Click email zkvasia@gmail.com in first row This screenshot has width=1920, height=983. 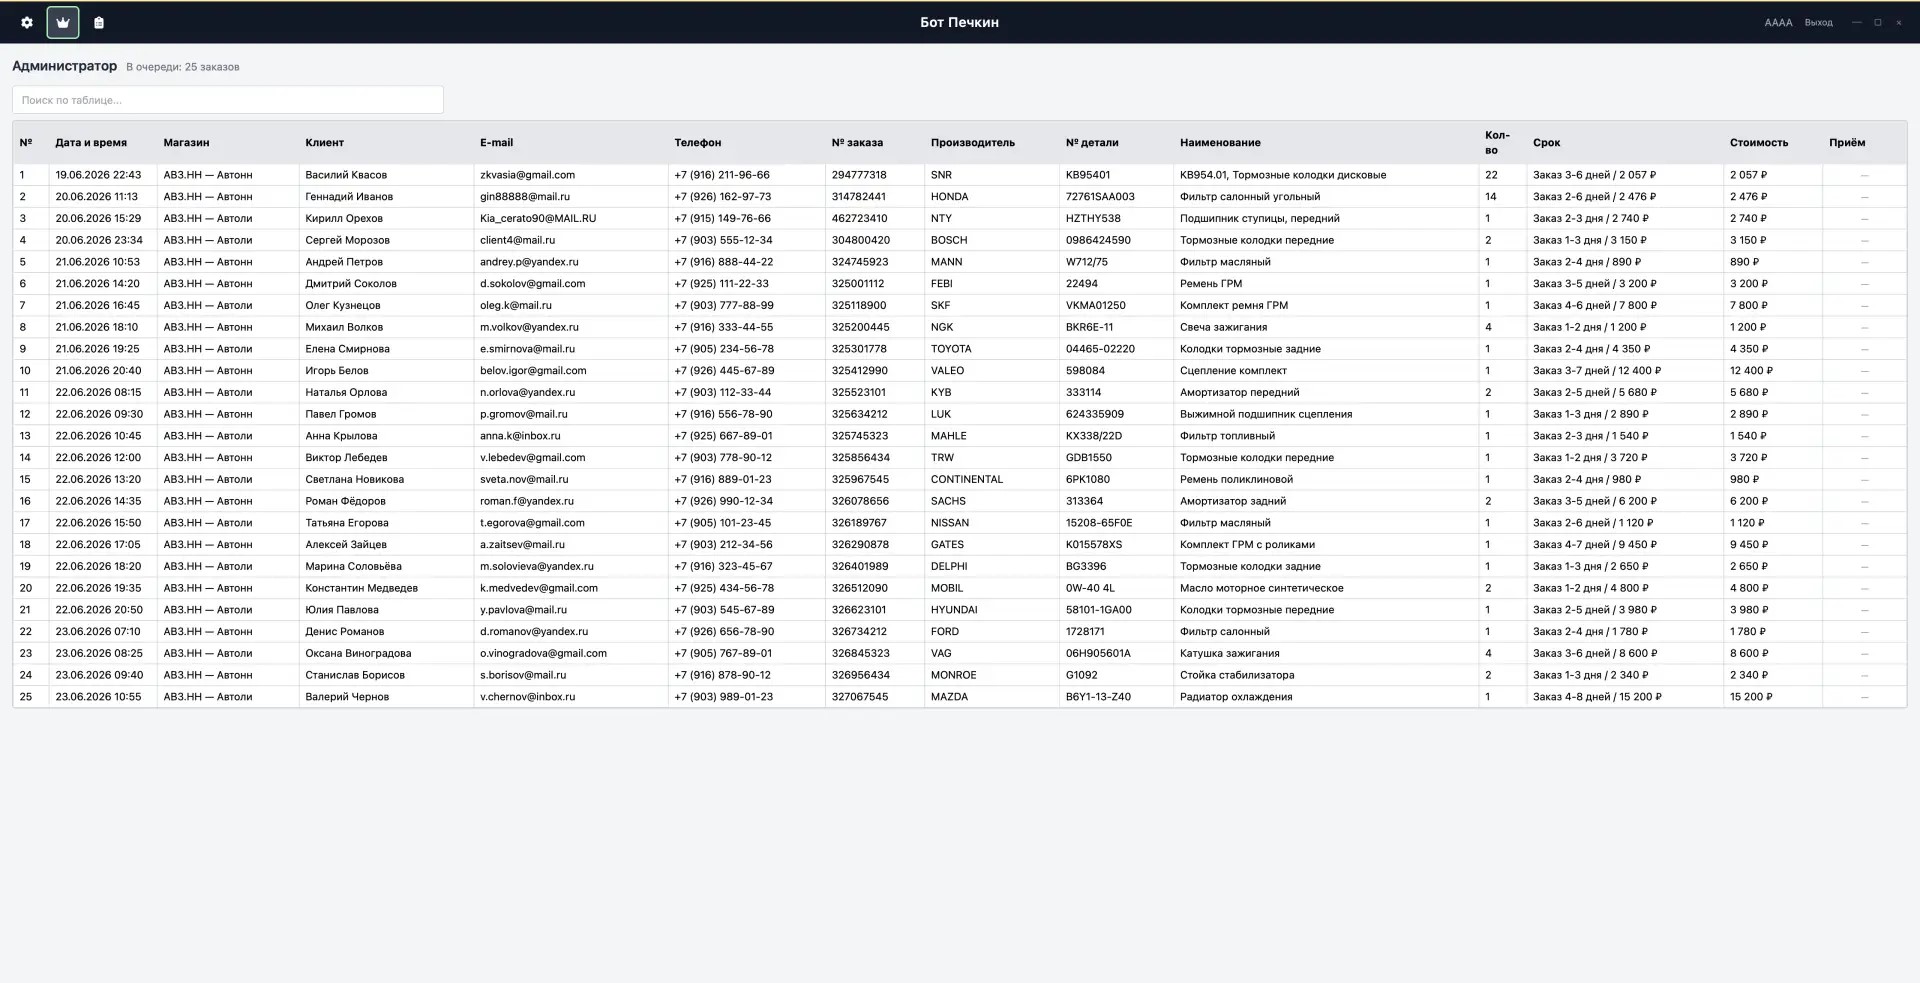coord(527,175)
